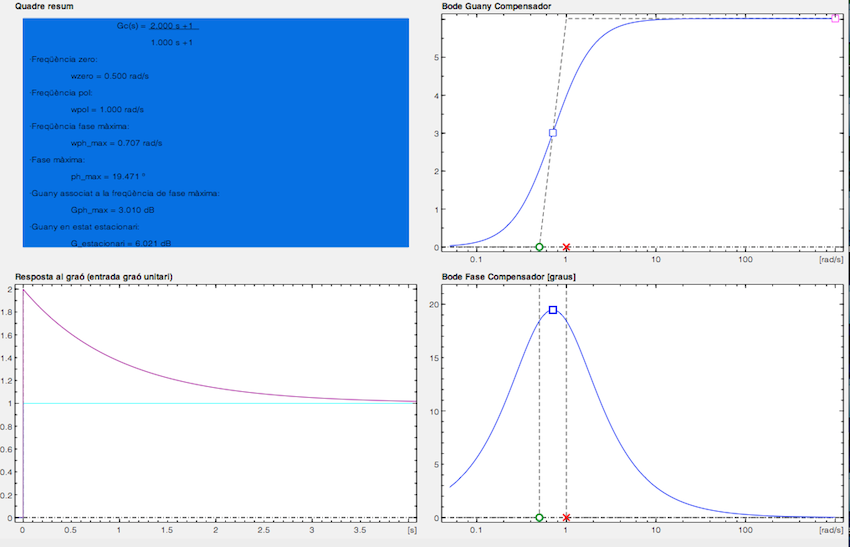Click the 'wpol = 1.000 rad/s' value
Viewport: 850px width, 547px height.
point(107,110)
